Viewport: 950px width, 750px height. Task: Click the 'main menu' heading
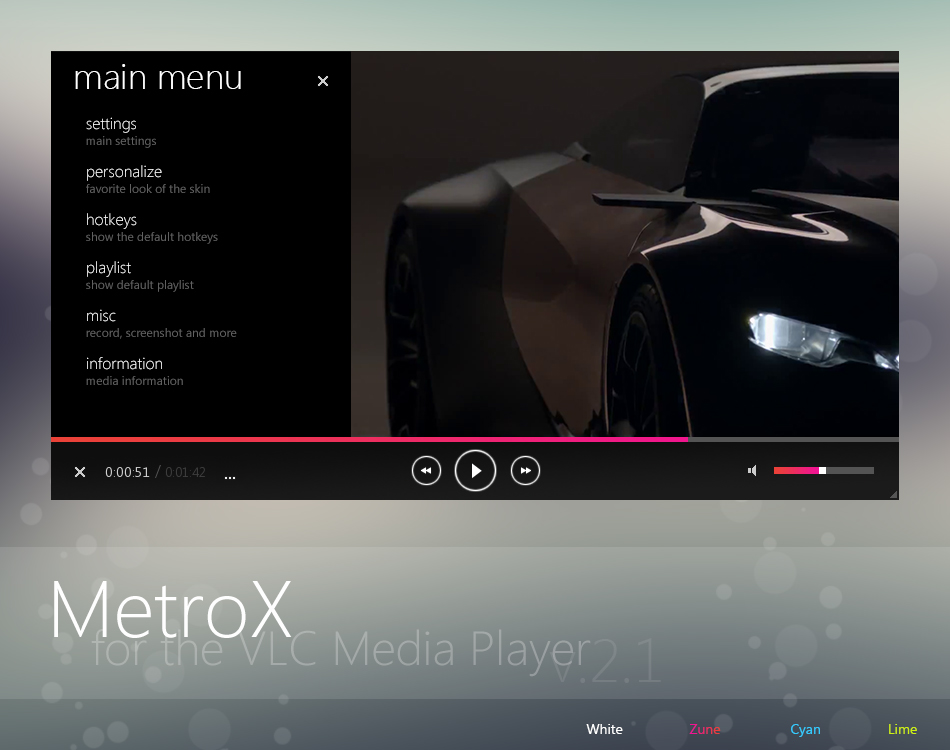158,78
